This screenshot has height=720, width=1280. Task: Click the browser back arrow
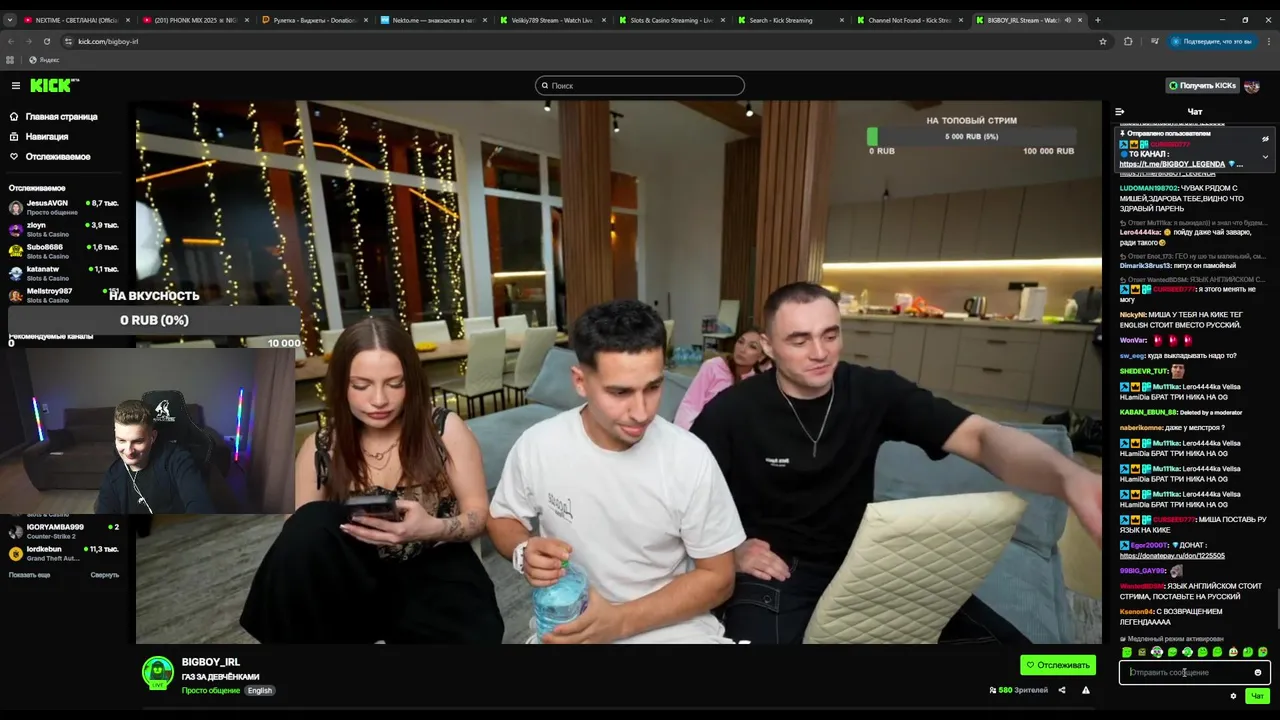(10, 41)
